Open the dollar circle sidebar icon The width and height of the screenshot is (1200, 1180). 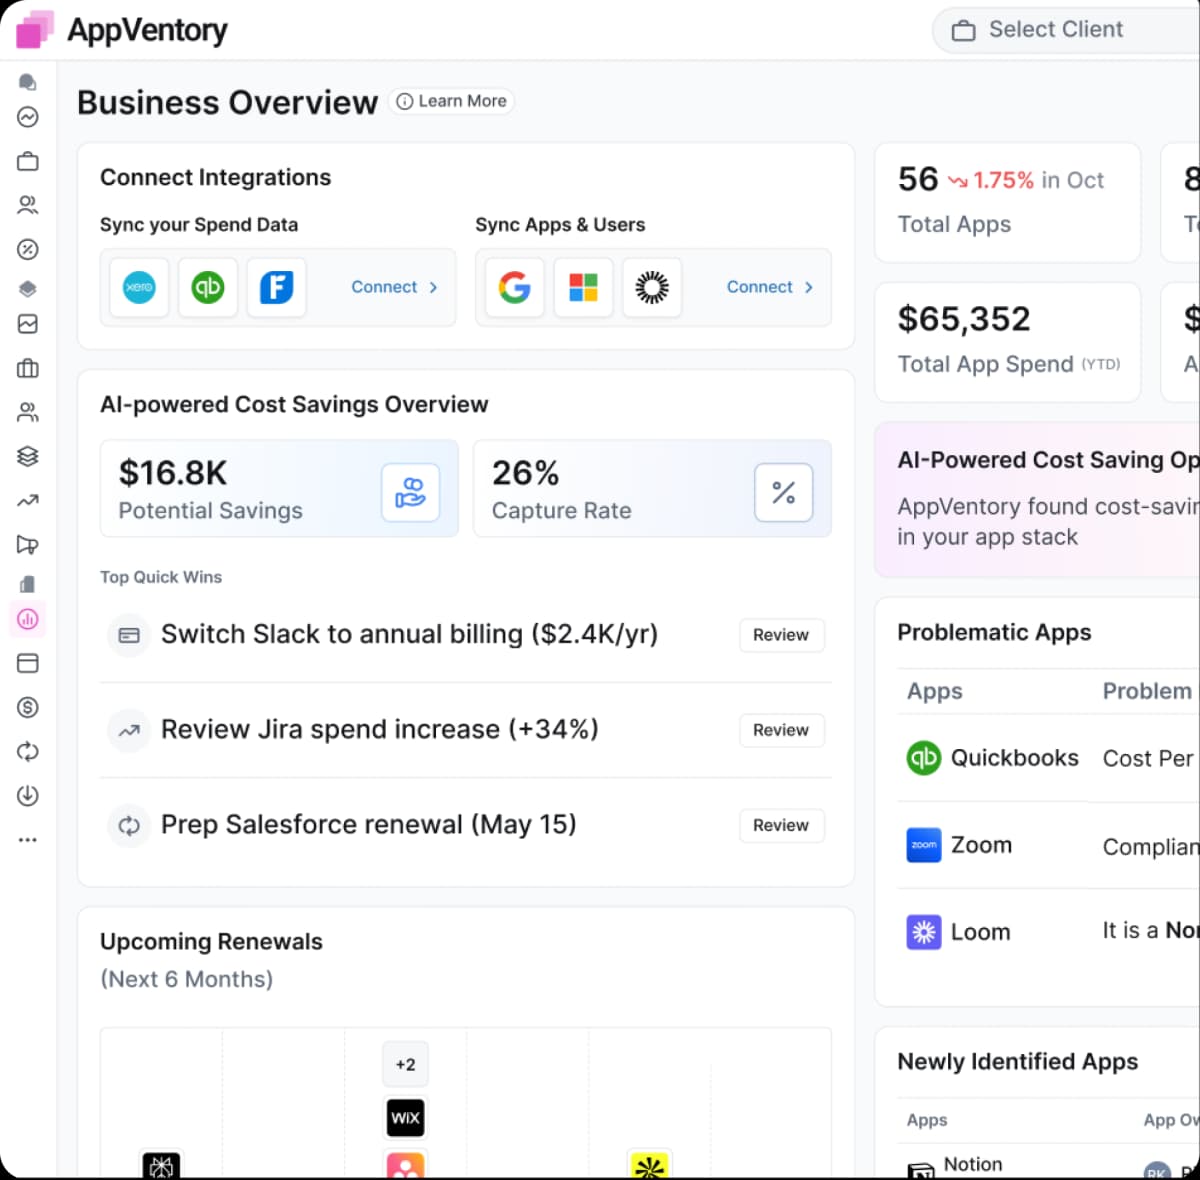(28, 707)
